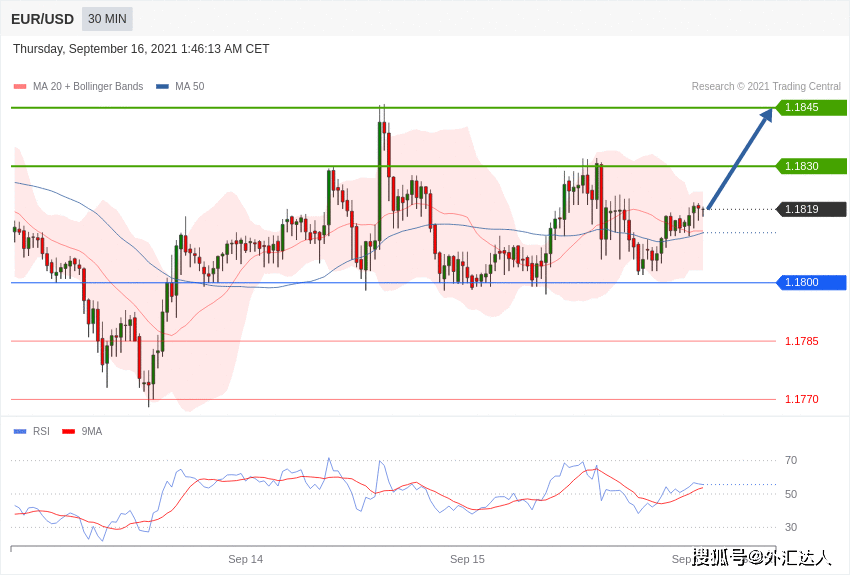The width and height of the screenshot is (850, 576).
Task: Click the red 1.1785 support label
Action: click(x=801, y=341)
